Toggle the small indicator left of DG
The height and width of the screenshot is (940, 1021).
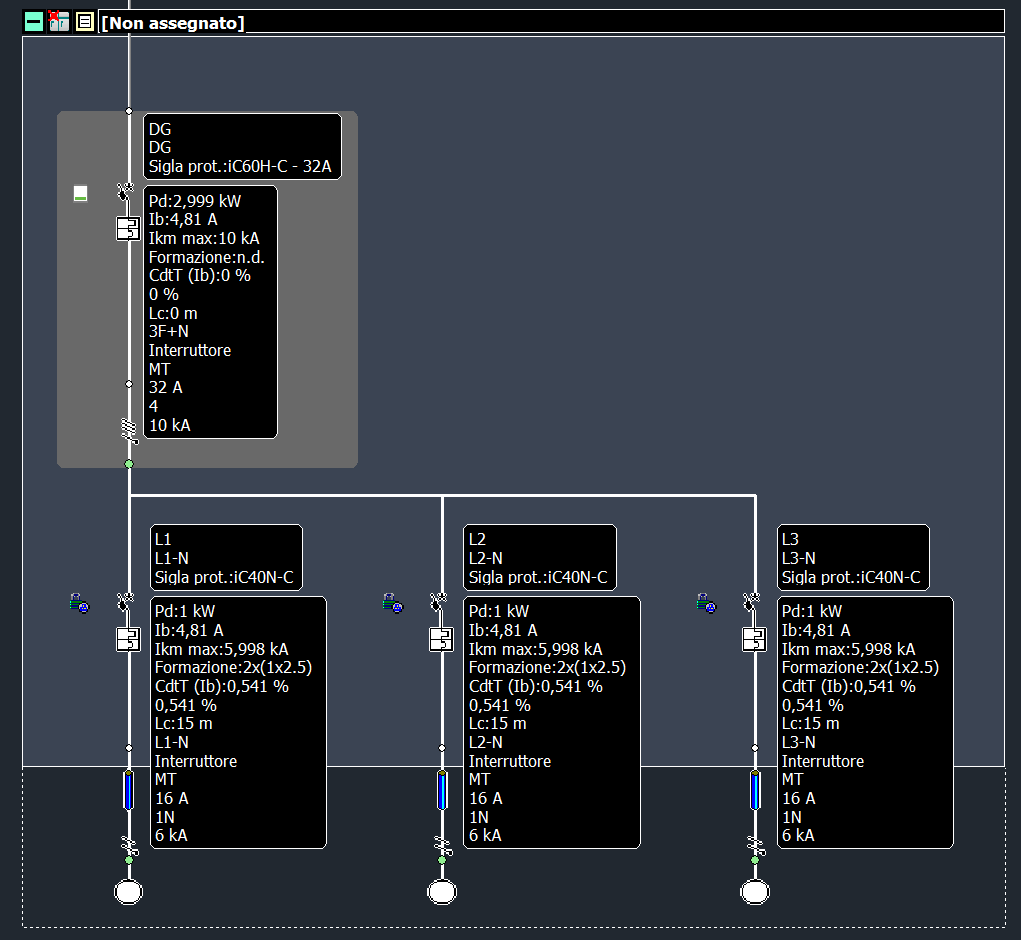81,193
